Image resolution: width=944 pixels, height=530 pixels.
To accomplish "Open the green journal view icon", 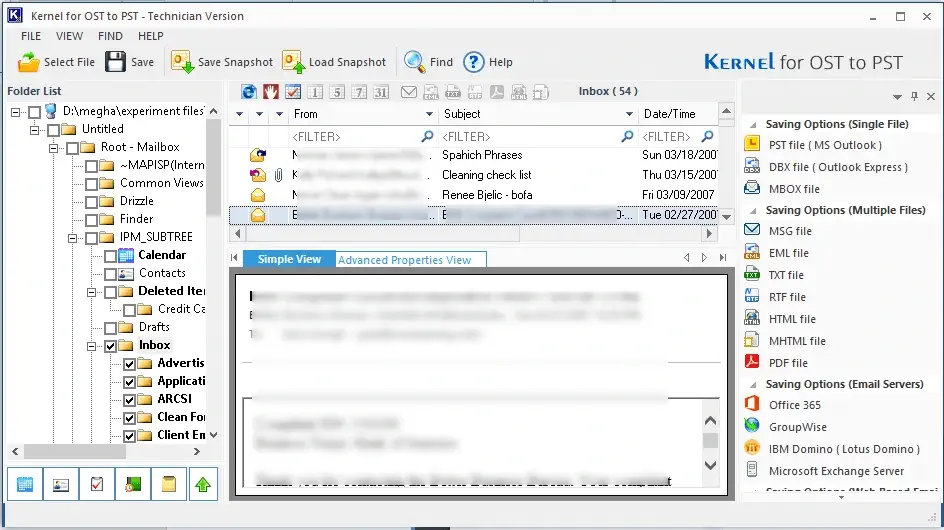I will tap(133, 484).
